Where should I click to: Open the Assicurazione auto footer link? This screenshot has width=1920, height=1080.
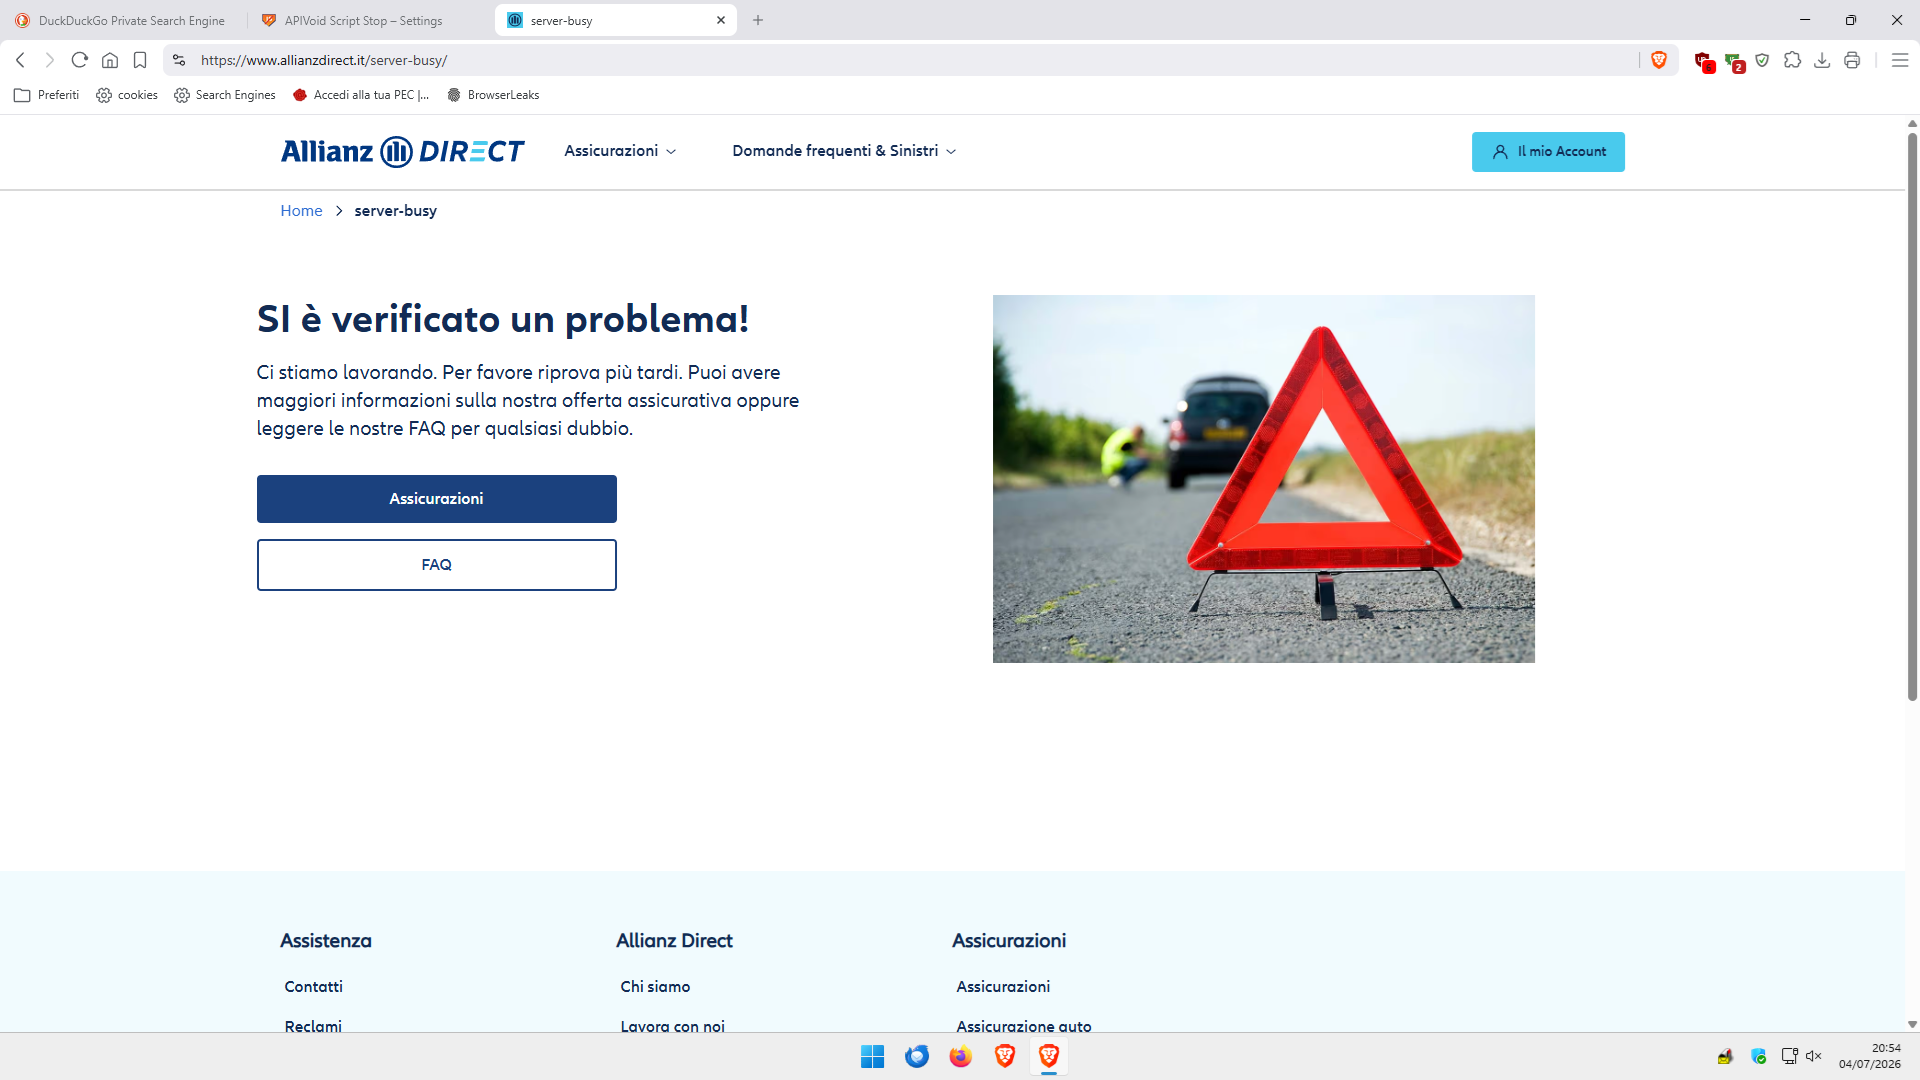tap(1024, 1026)
